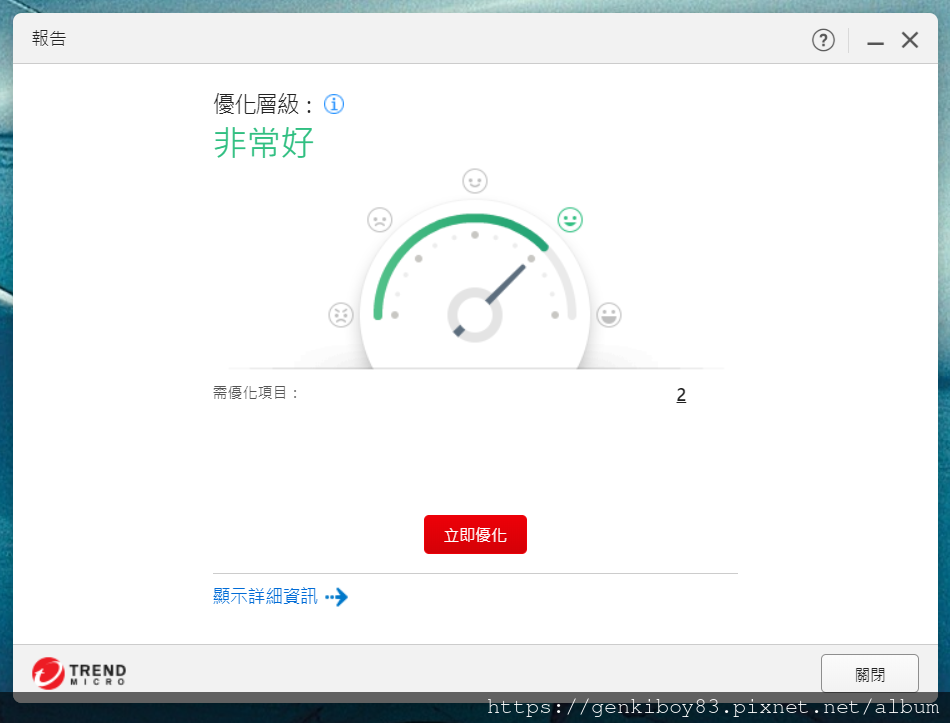Click the gauge needle dial
Screen dimensions: 950x723
[x=475, y=315]
